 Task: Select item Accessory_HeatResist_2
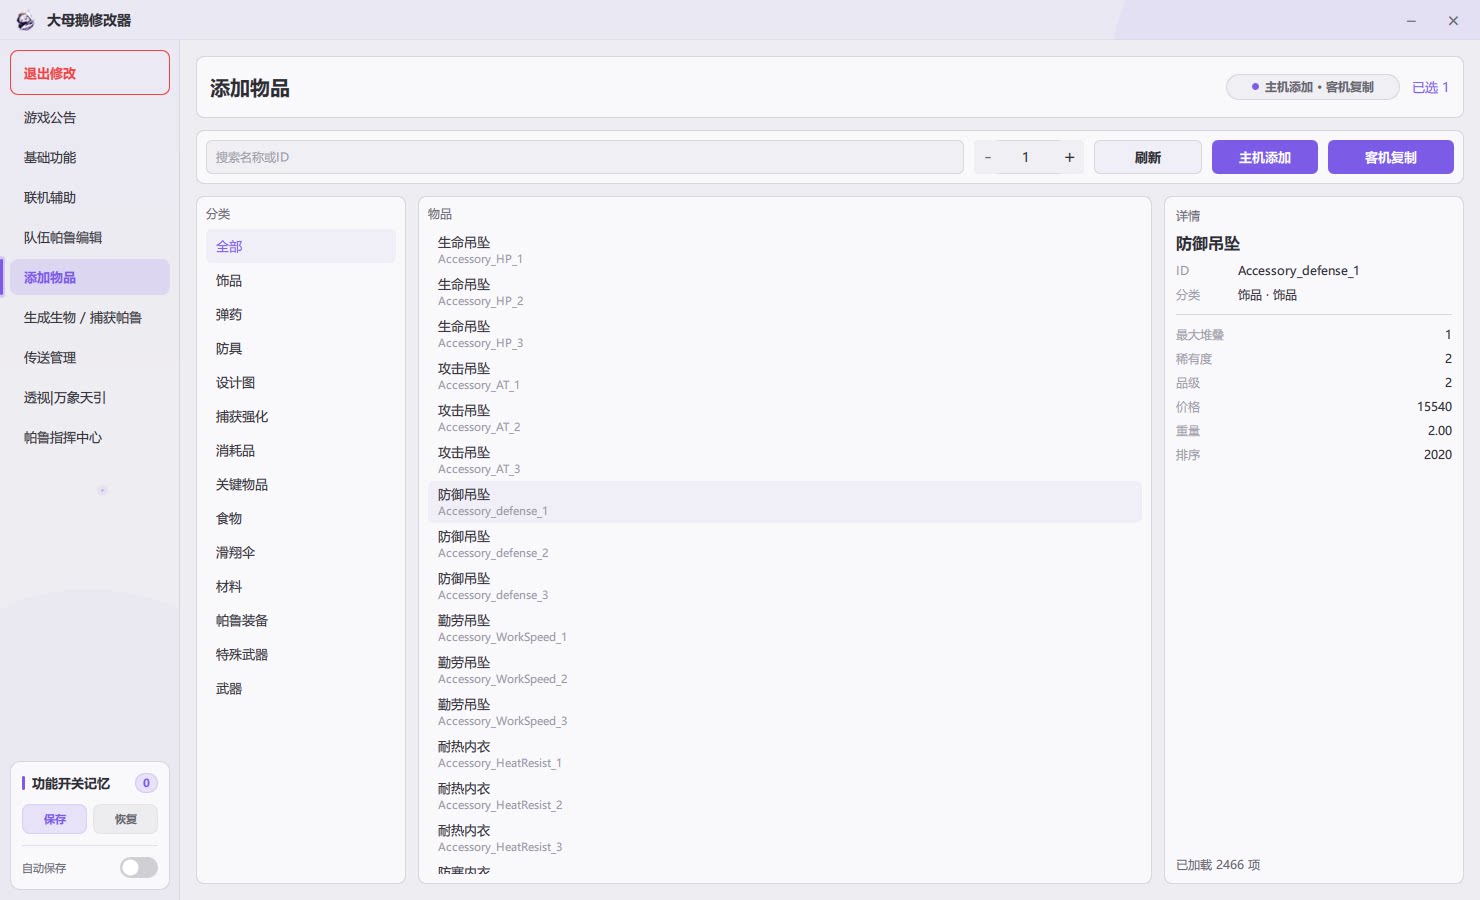point(785,796)
